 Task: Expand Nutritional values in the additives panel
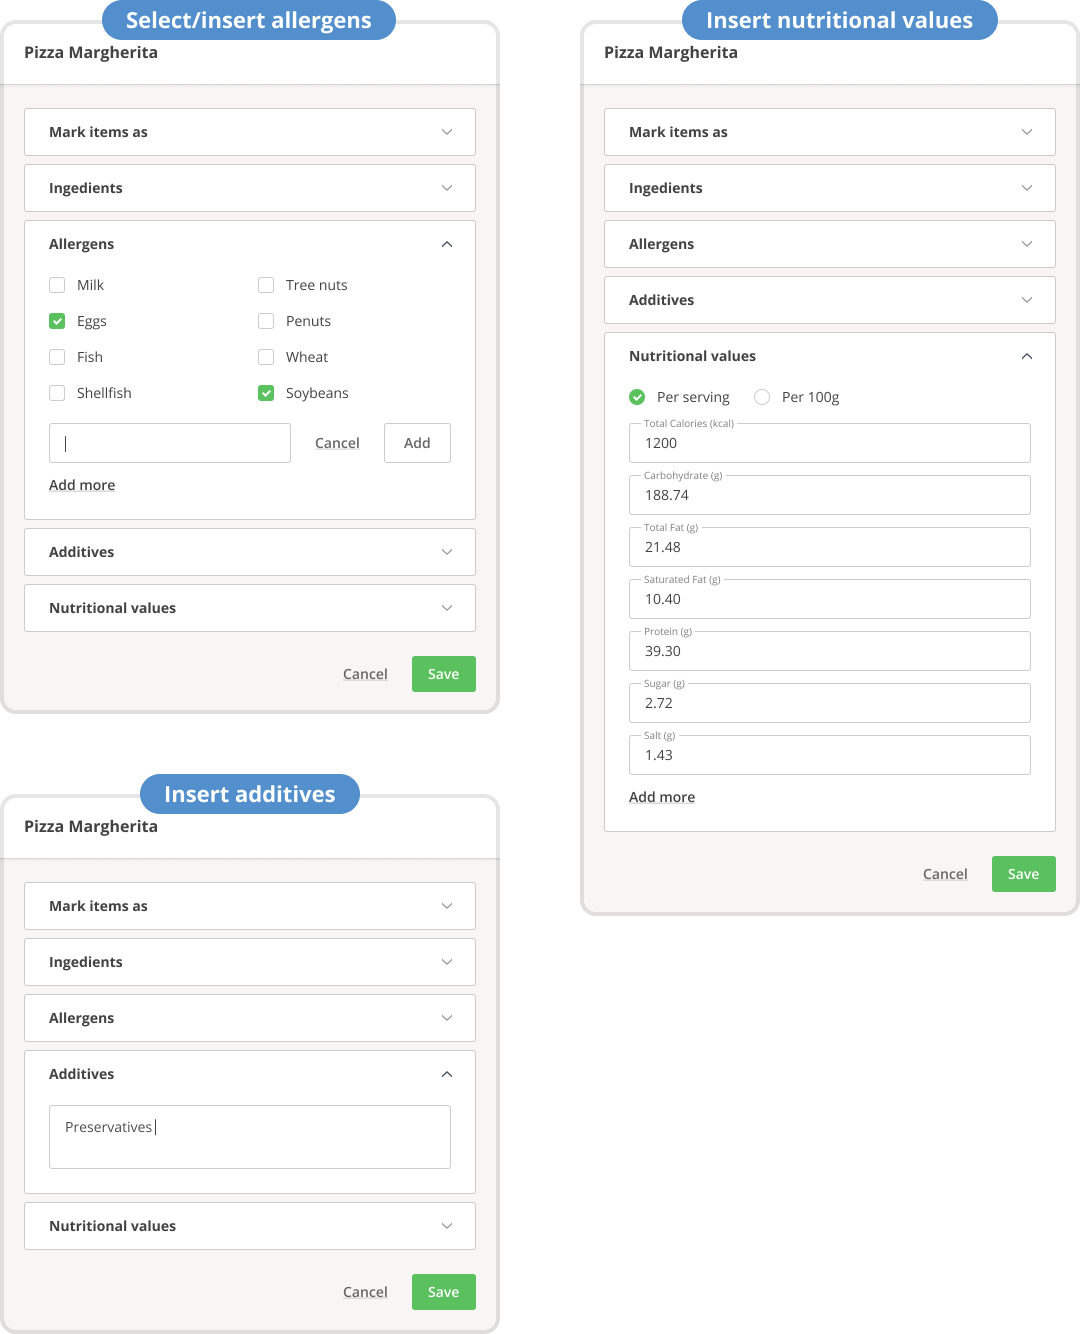pyautogui.click(x=250, y=1226)
